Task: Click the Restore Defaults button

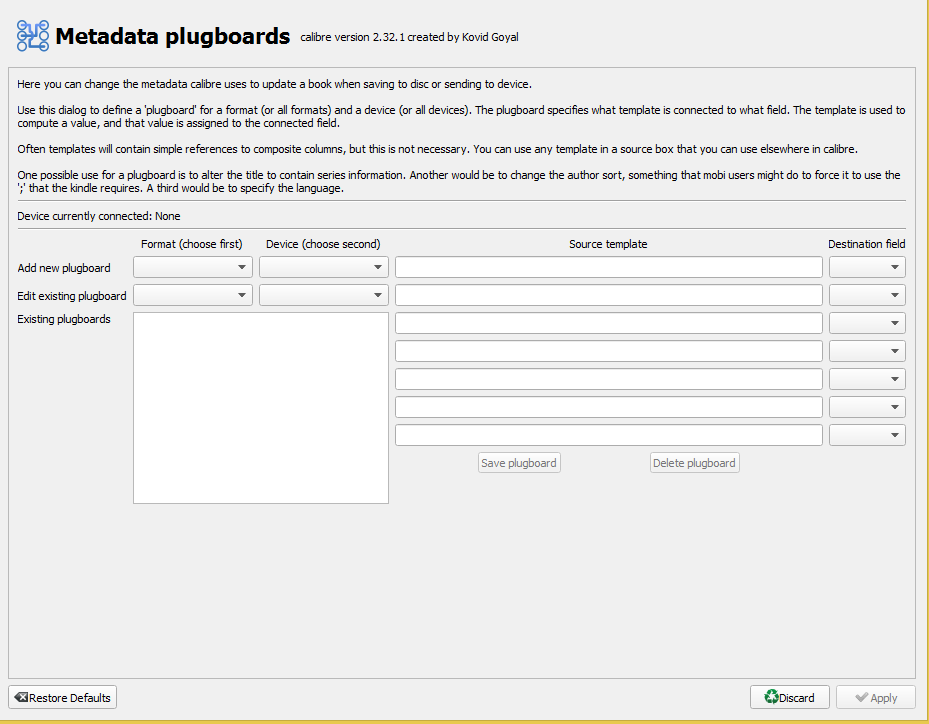Action: (62, 697)
